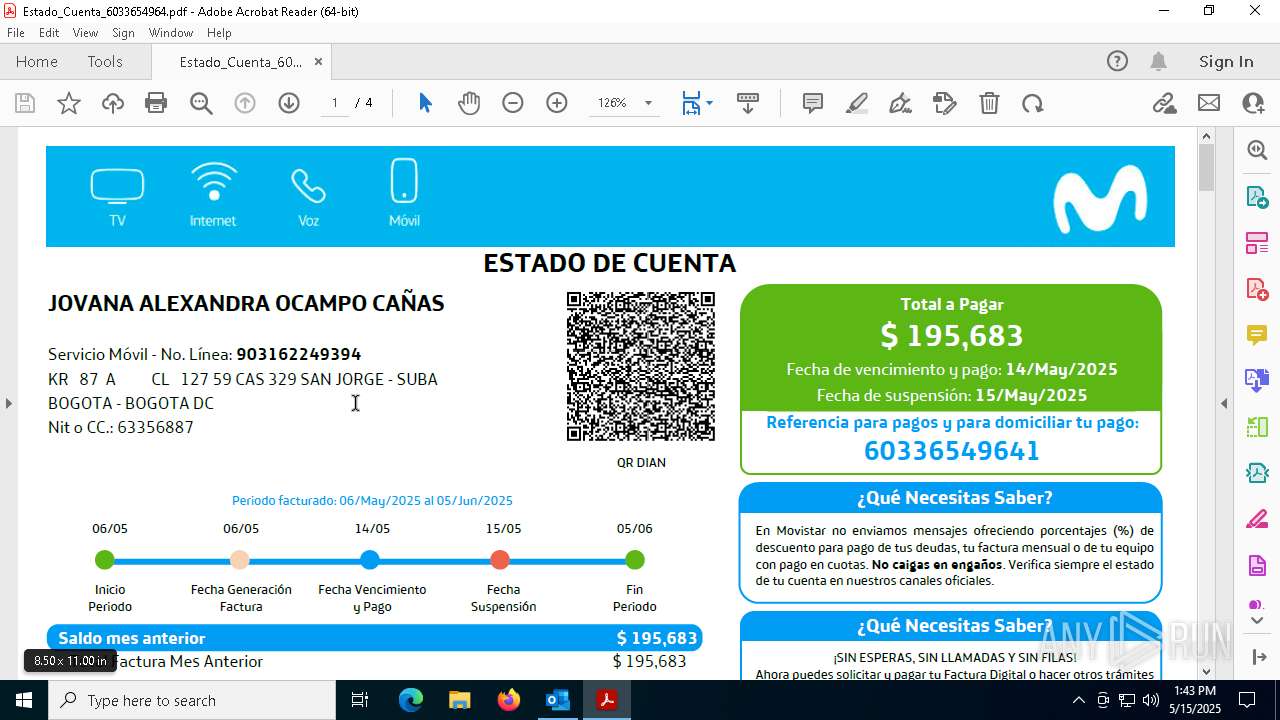The image size is (1280, 720).
Task: Go to previous page arrow
Action: pyautogui.click(x=245, y=103)
